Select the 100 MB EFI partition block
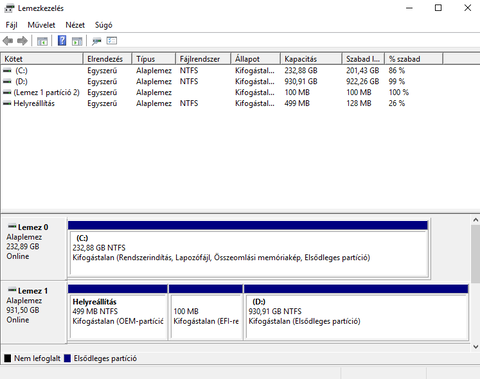 pos(206,312)
